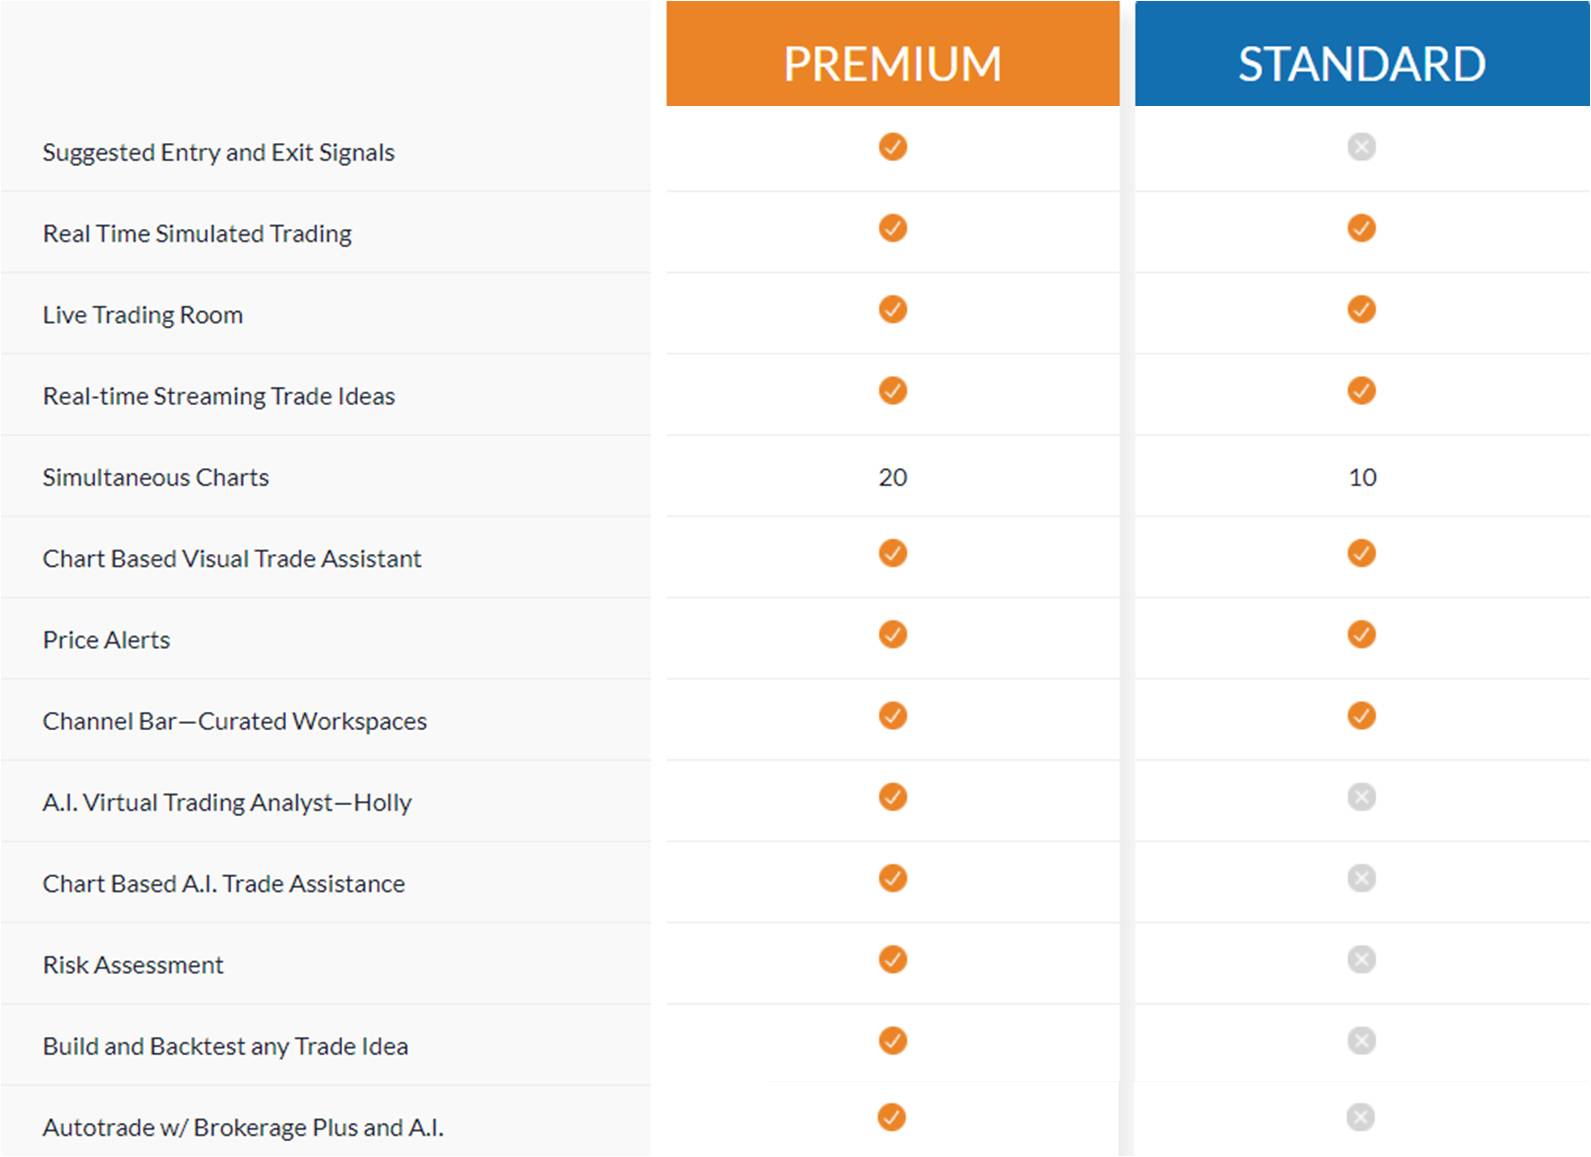Click Premium checkmark for Live Trading Room

[893, 309]
